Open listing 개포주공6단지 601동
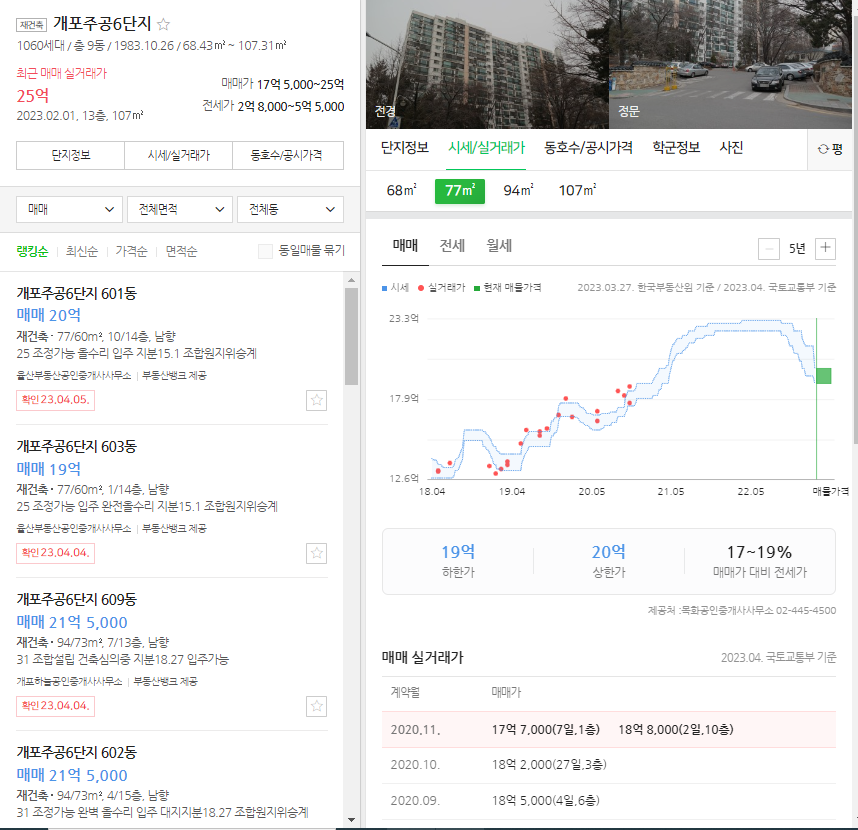 pyautogui.click(x=77, y=294)
